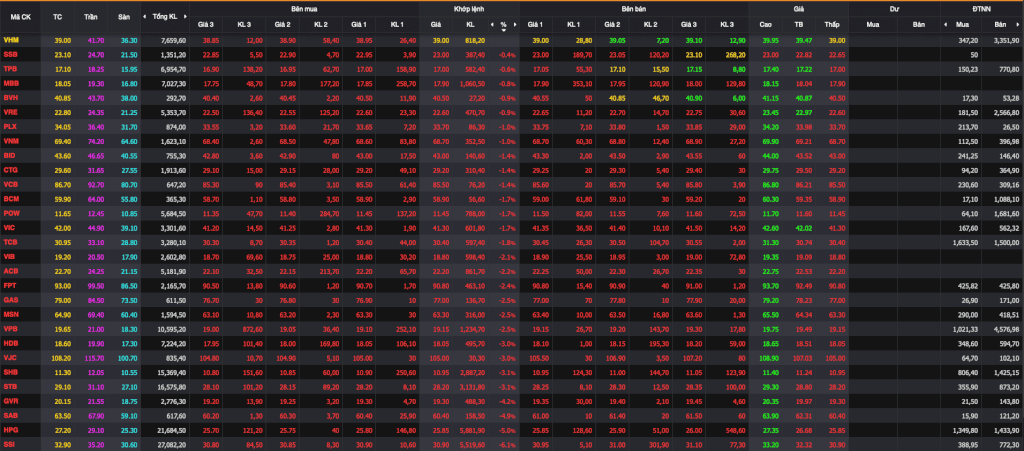Screen dimensions: 1024x451
Task: Click Giá 1 header under Bên mua
Action: [x=359, y=25]
